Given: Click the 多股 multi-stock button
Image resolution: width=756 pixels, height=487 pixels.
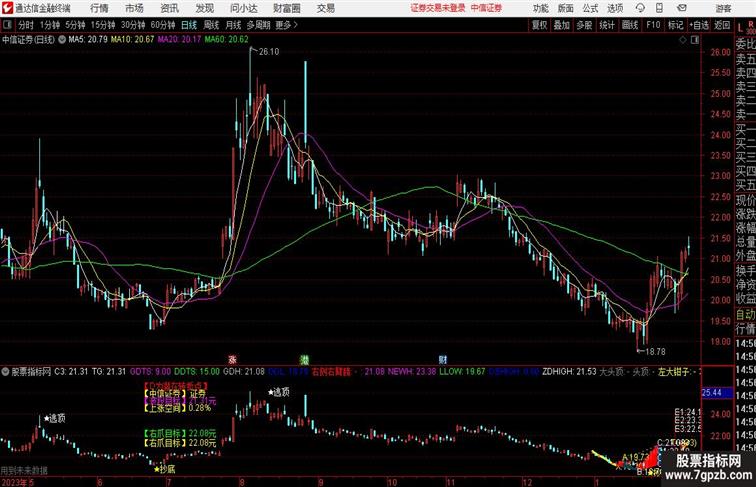Looking at the screenshot, I should pos(584,25).
